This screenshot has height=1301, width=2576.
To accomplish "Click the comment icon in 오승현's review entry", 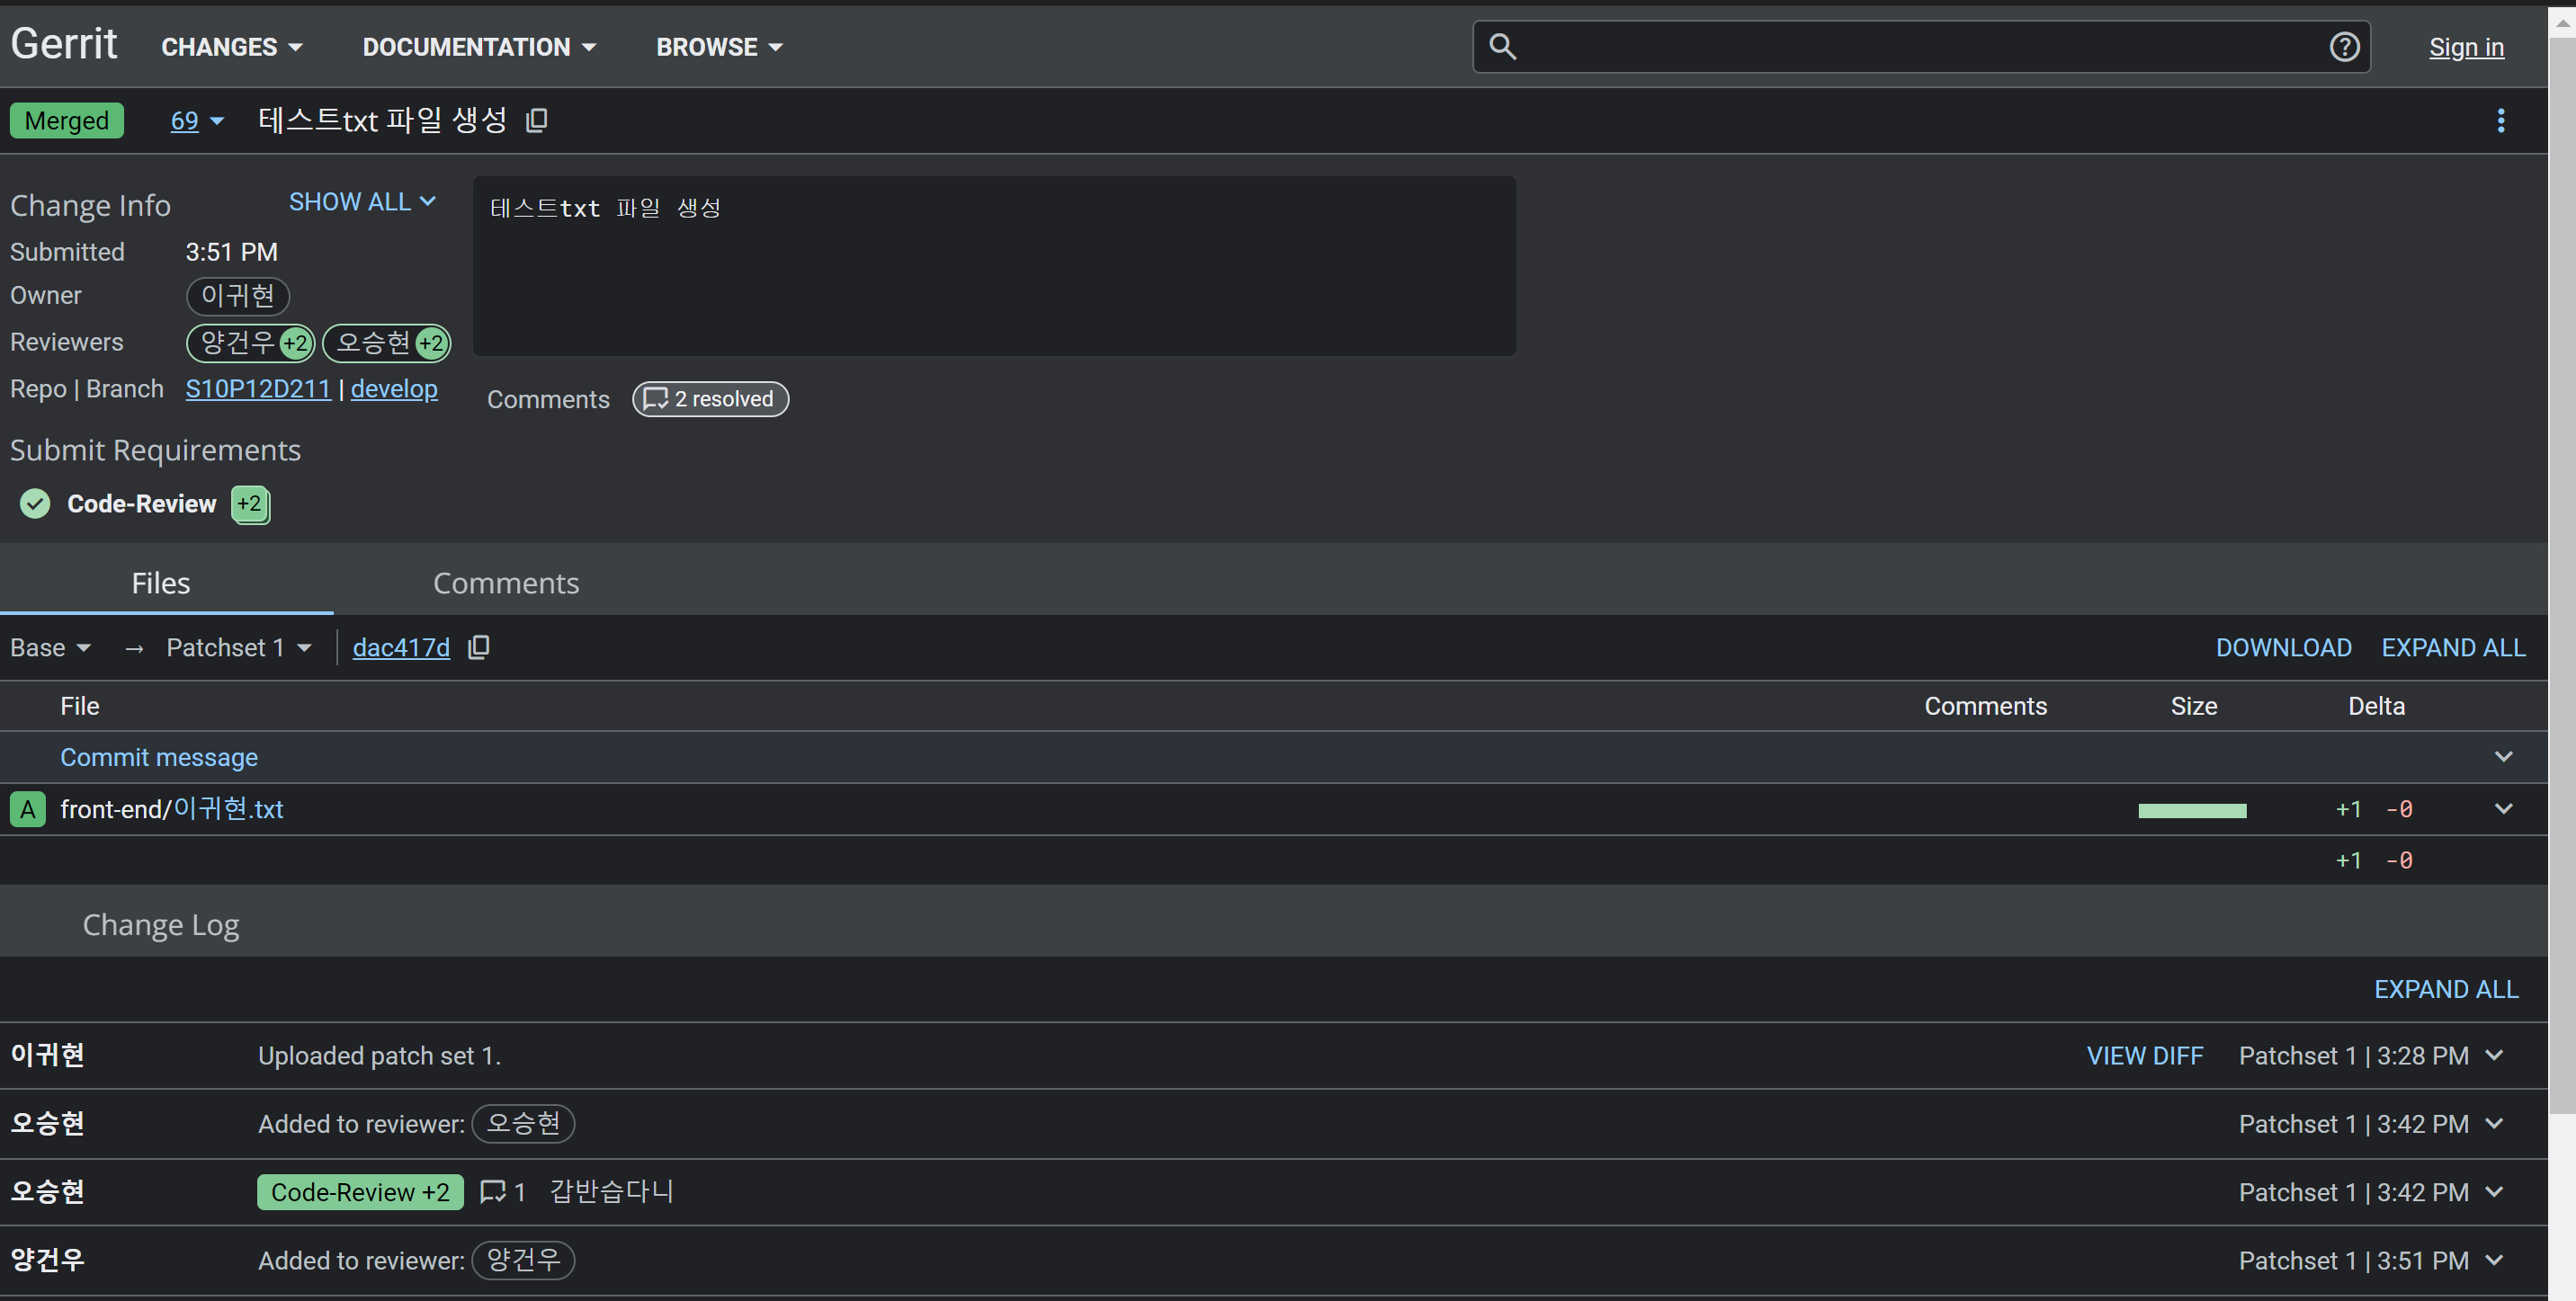I will [492, 1191].
